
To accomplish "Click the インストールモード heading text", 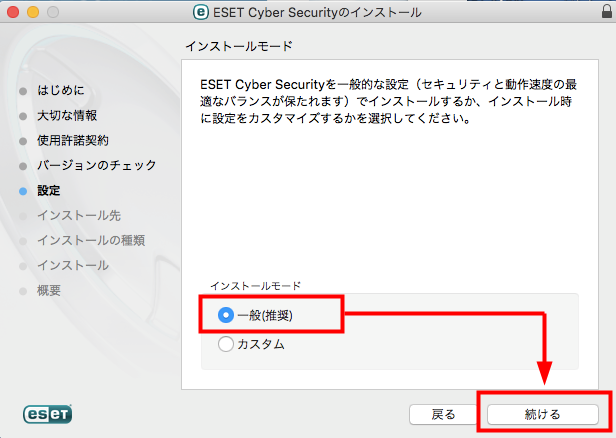I will (239, 46).
